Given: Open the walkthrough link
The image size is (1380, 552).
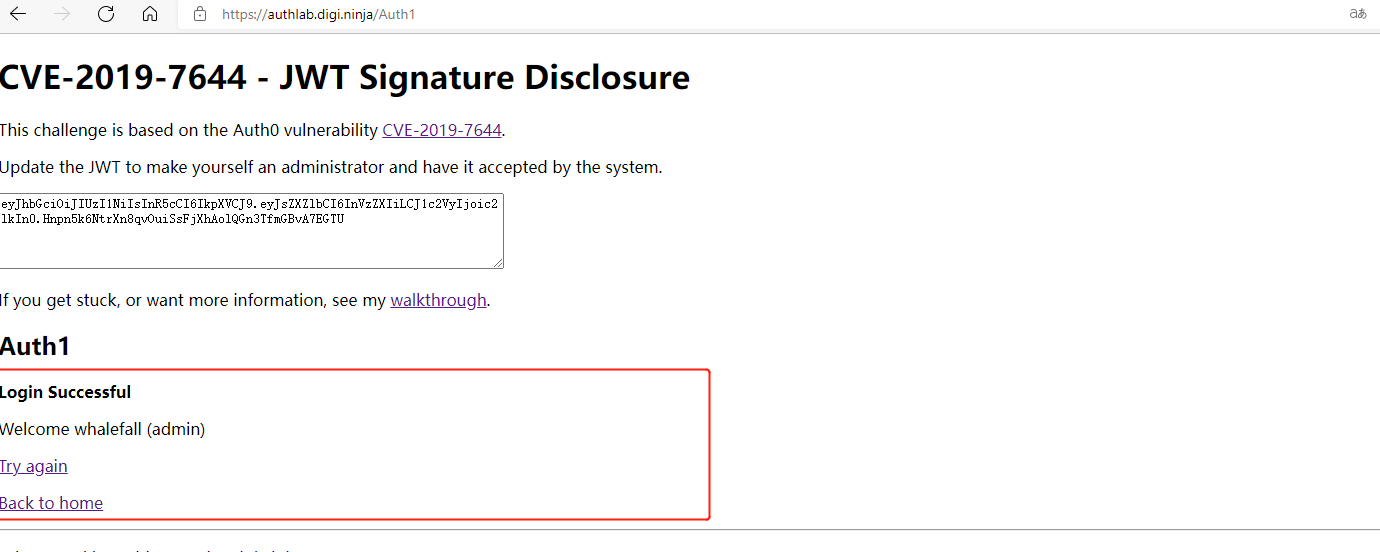Looking at the screenshot, I should coord(438,300).
